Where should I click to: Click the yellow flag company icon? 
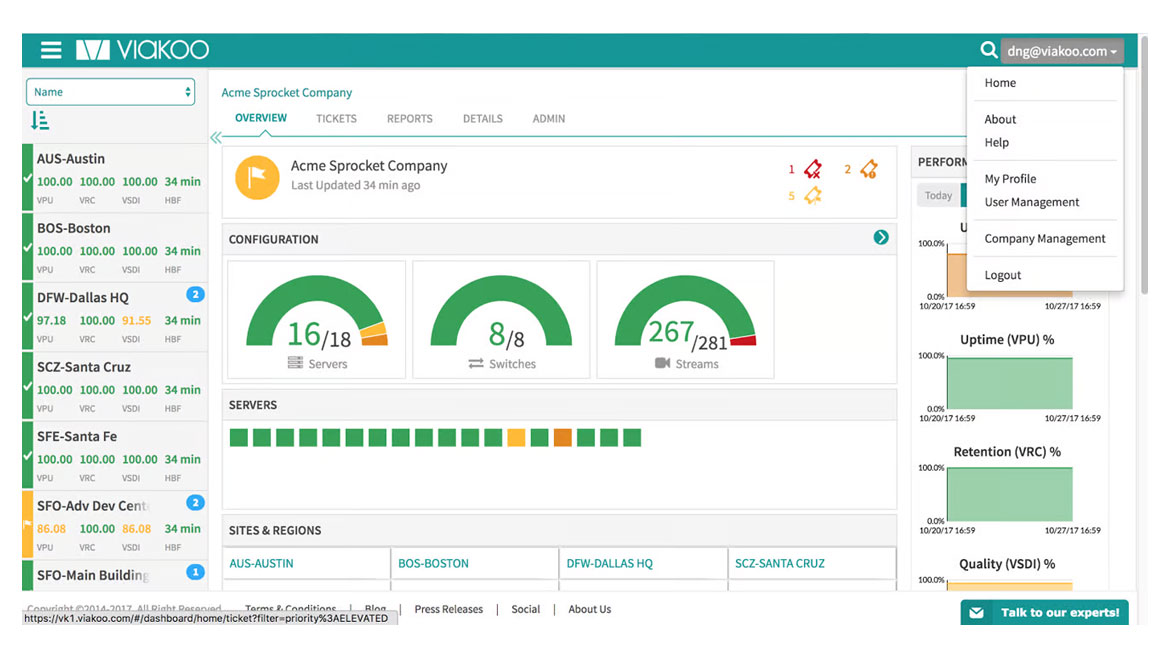[257, 177]
